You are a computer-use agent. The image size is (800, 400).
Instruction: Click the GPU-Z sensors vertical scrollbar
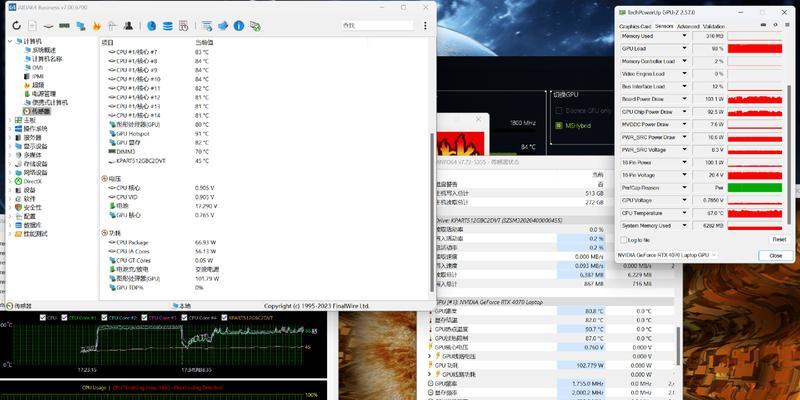[x=789, y=153]
